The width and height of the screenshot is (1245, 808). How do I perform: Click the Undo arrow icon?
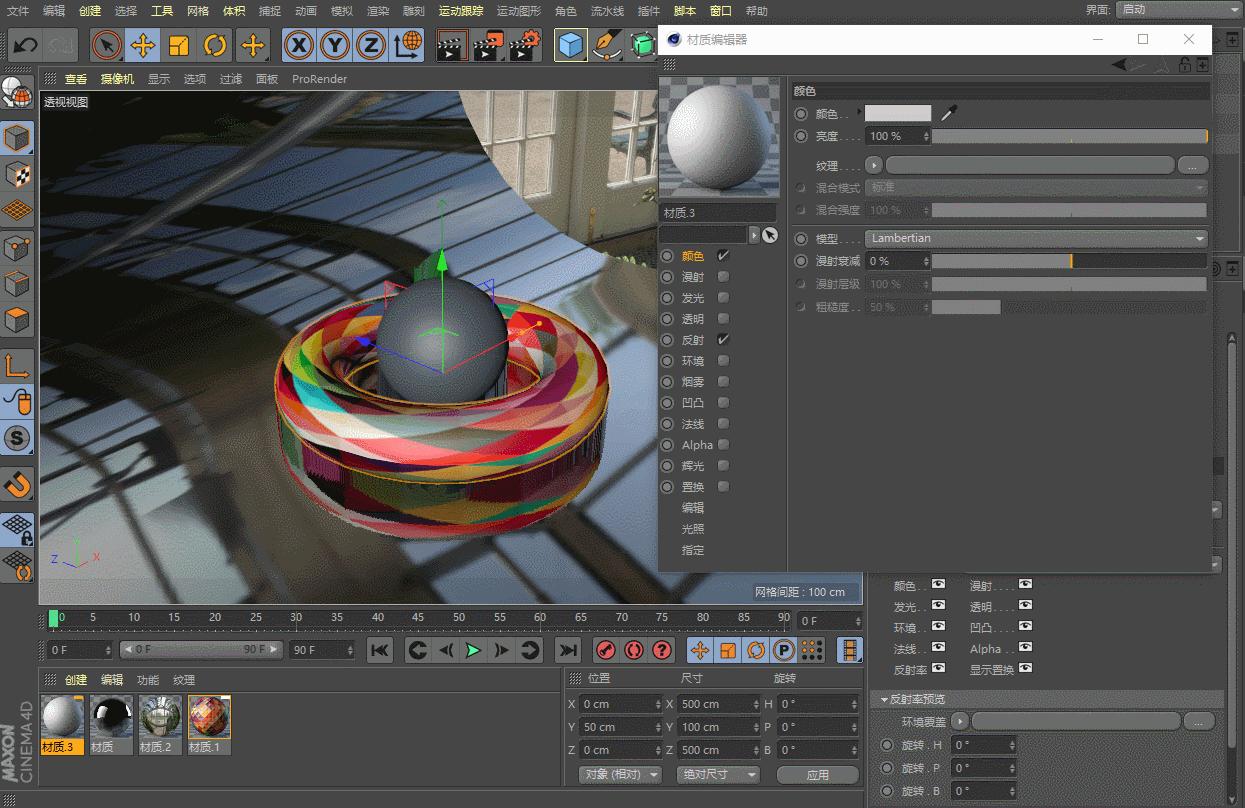point(25,46)
